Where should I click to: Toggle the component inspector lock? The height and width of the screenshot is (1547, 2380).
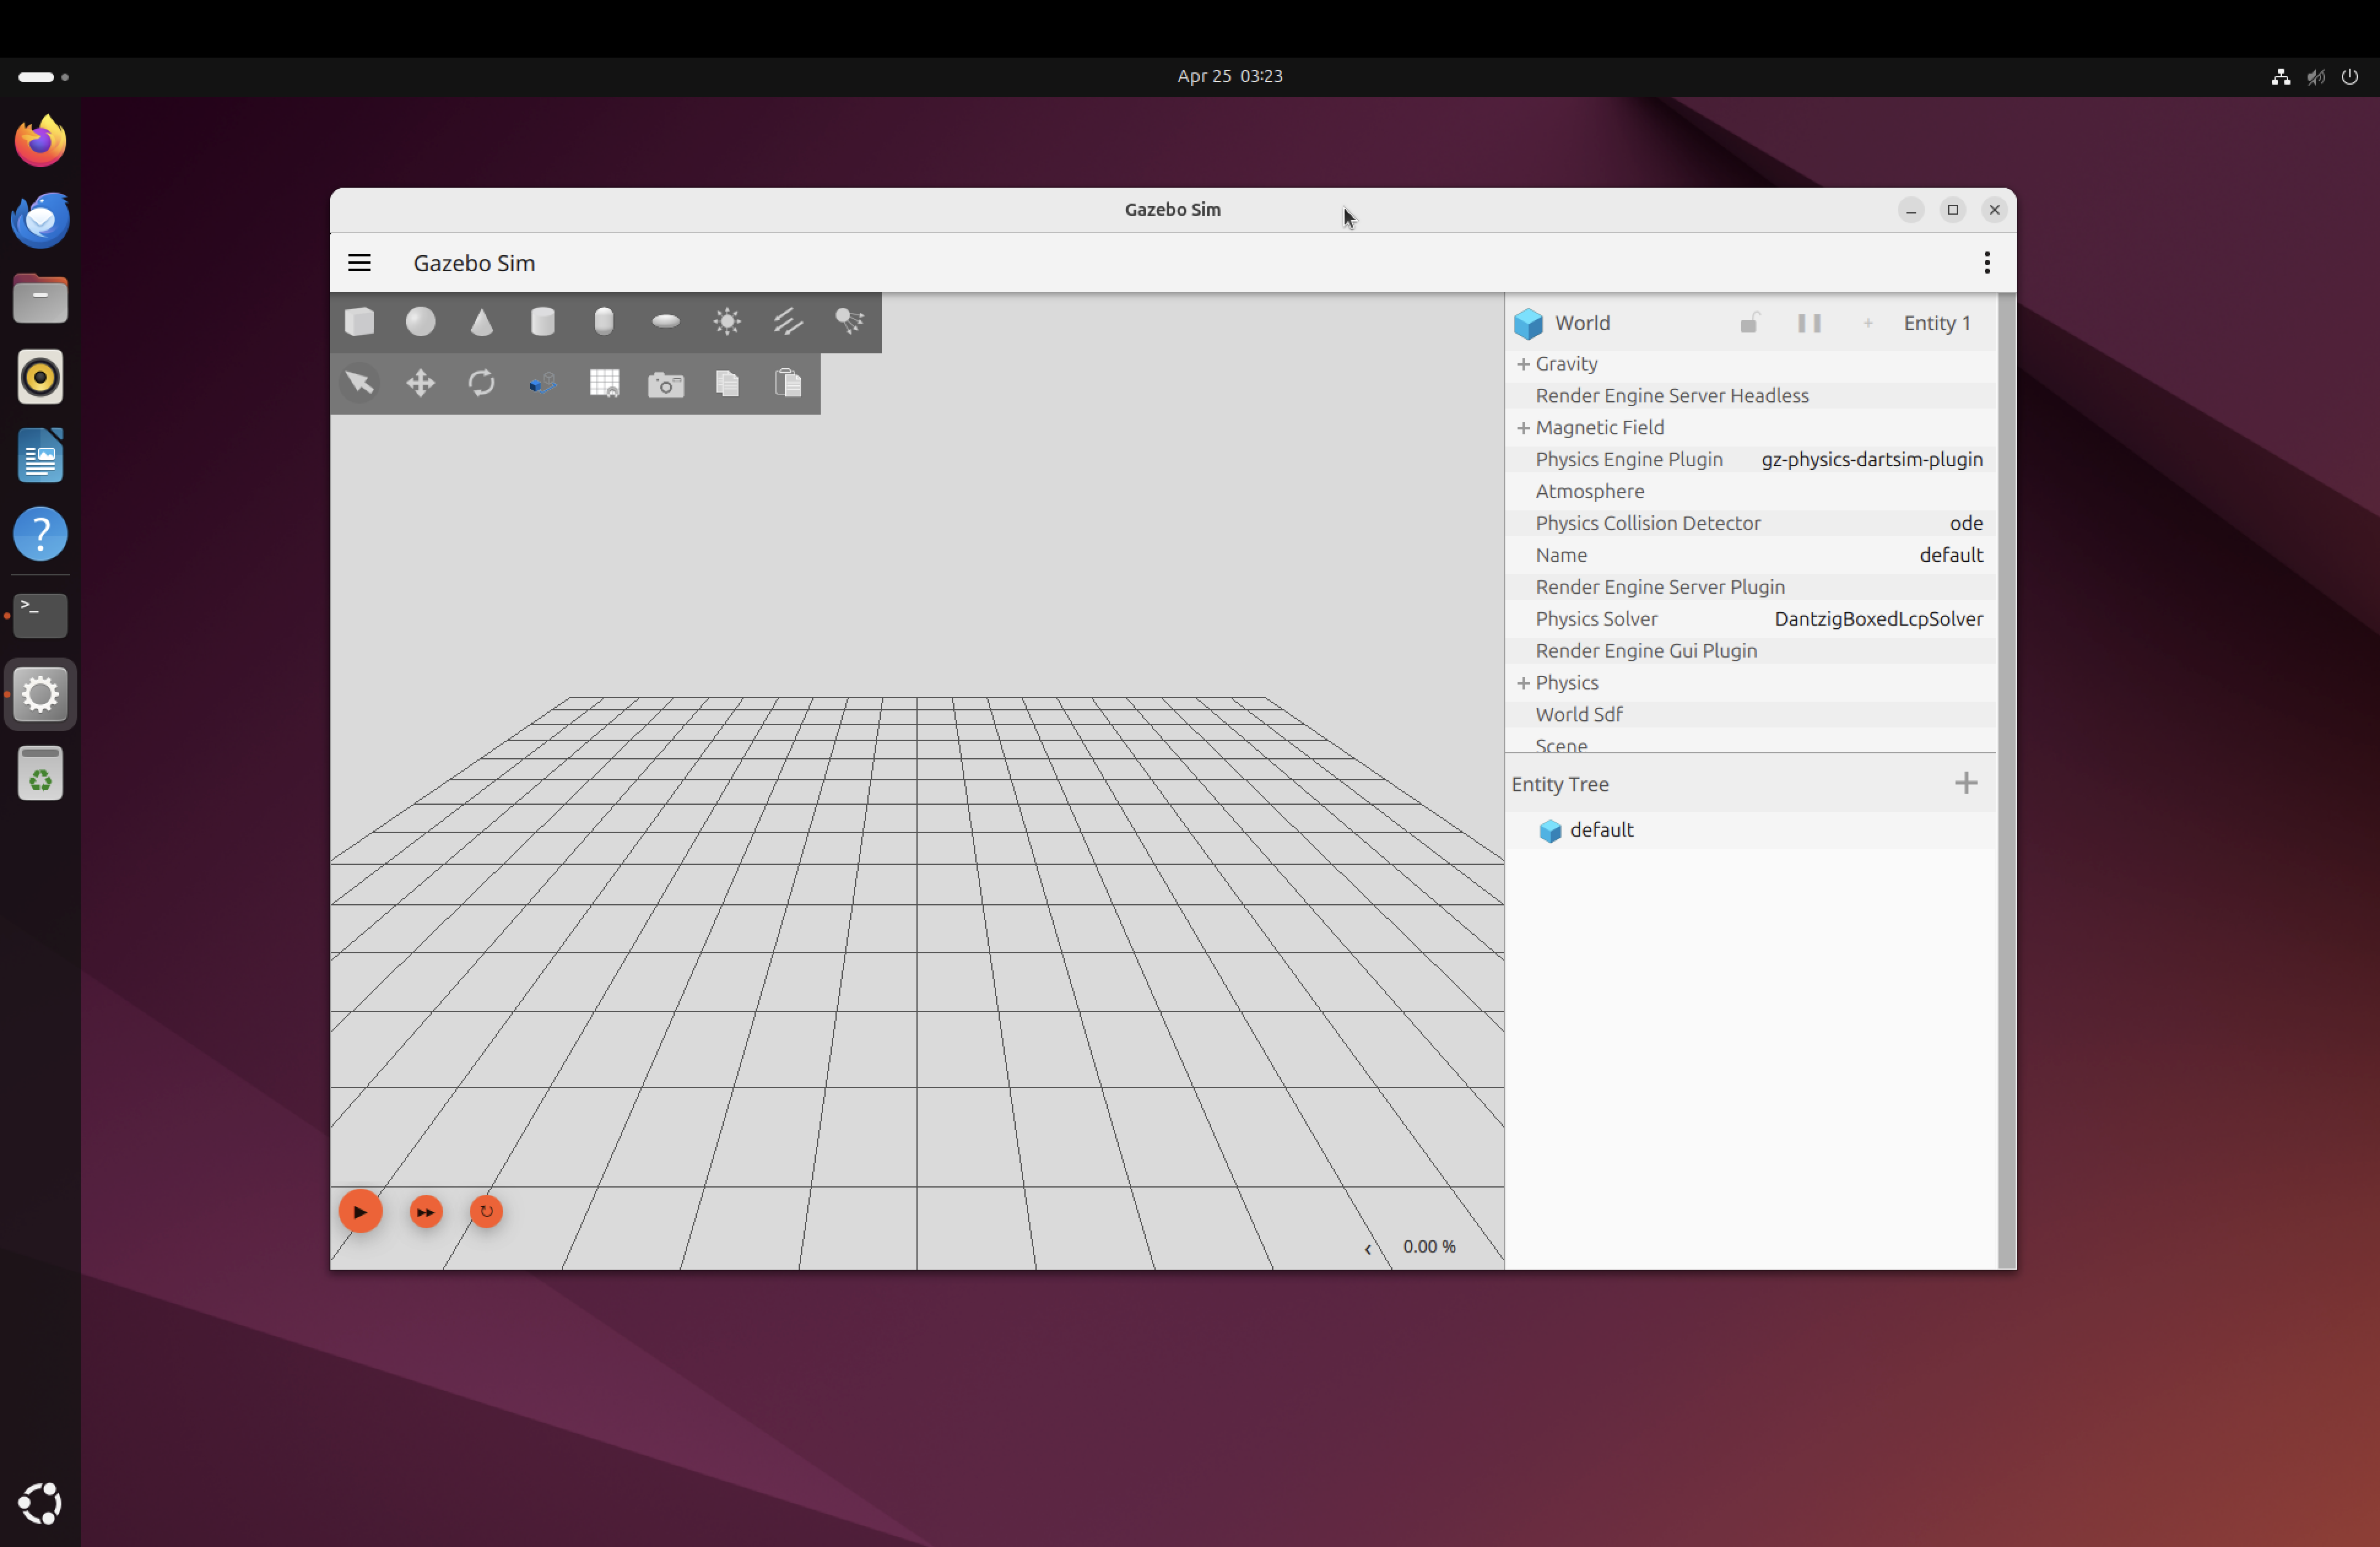point(1749,323)
